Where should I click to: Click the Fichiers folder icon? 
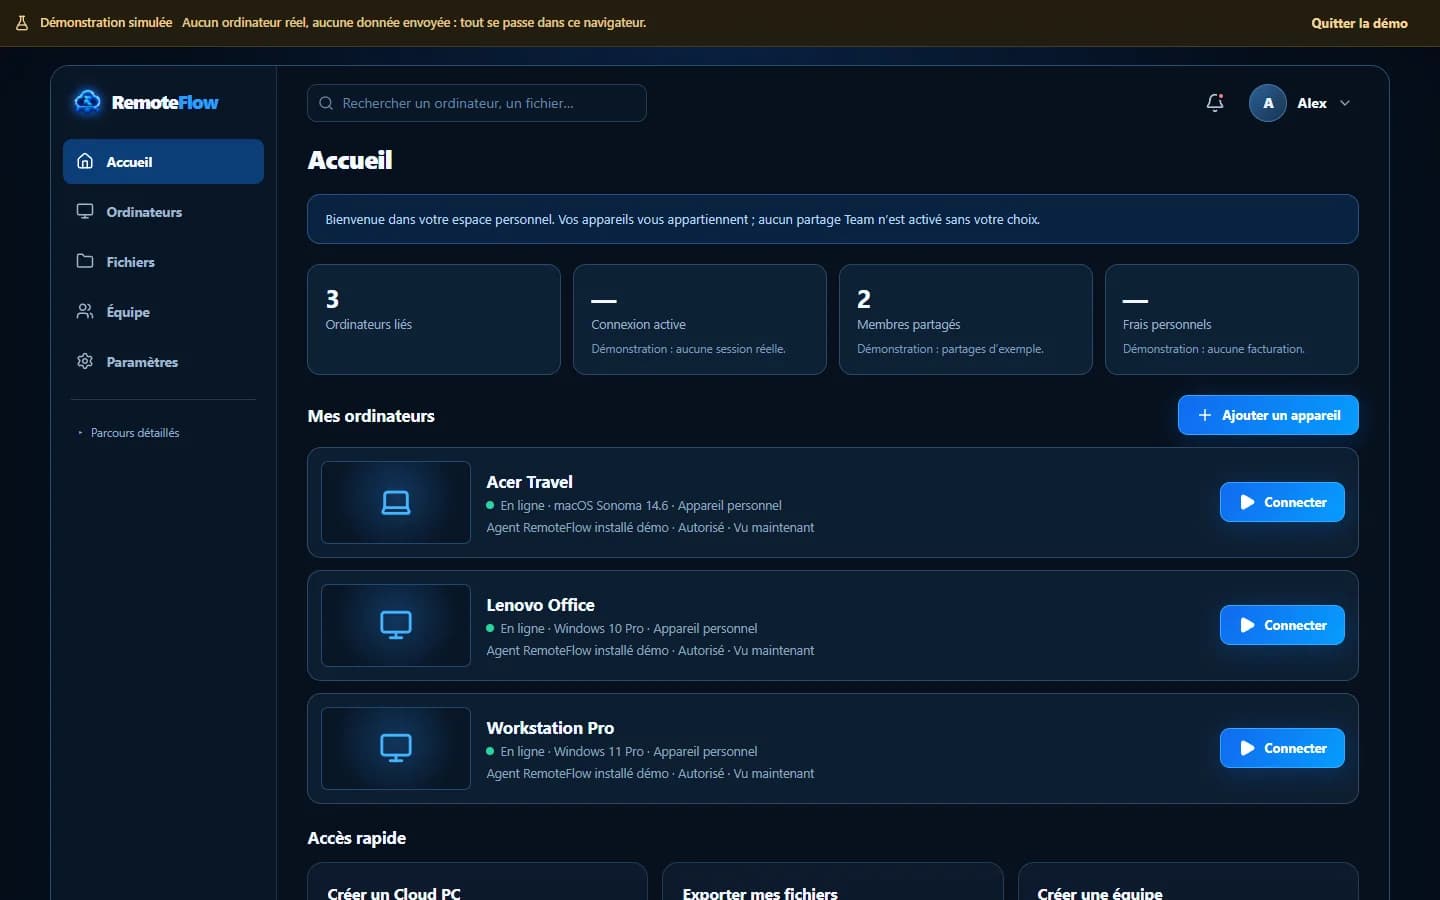[85, 261]
